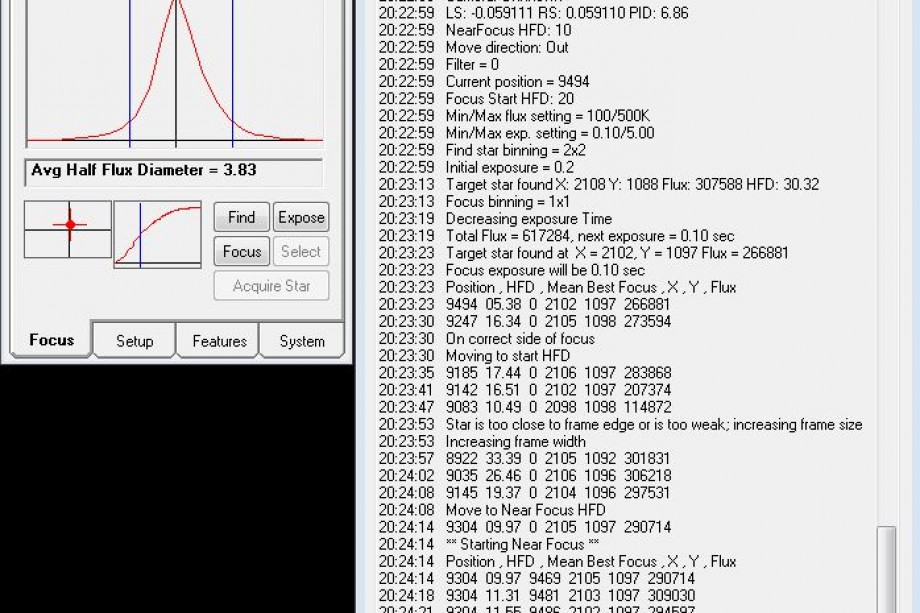The height and width of the screenshot is (613, 920).
Task: Select log line 'On correct side of focus'
Action: pos(486,338)
